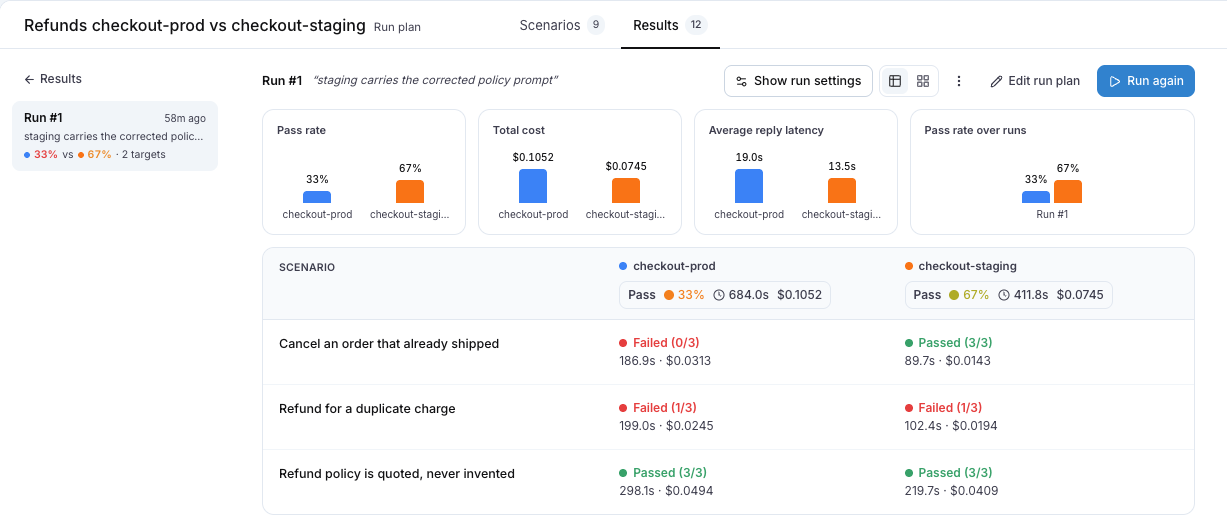Select Run #1 in the sidebar list
The height and width of the screenshot is (530, 1227).
pos(115,136)
